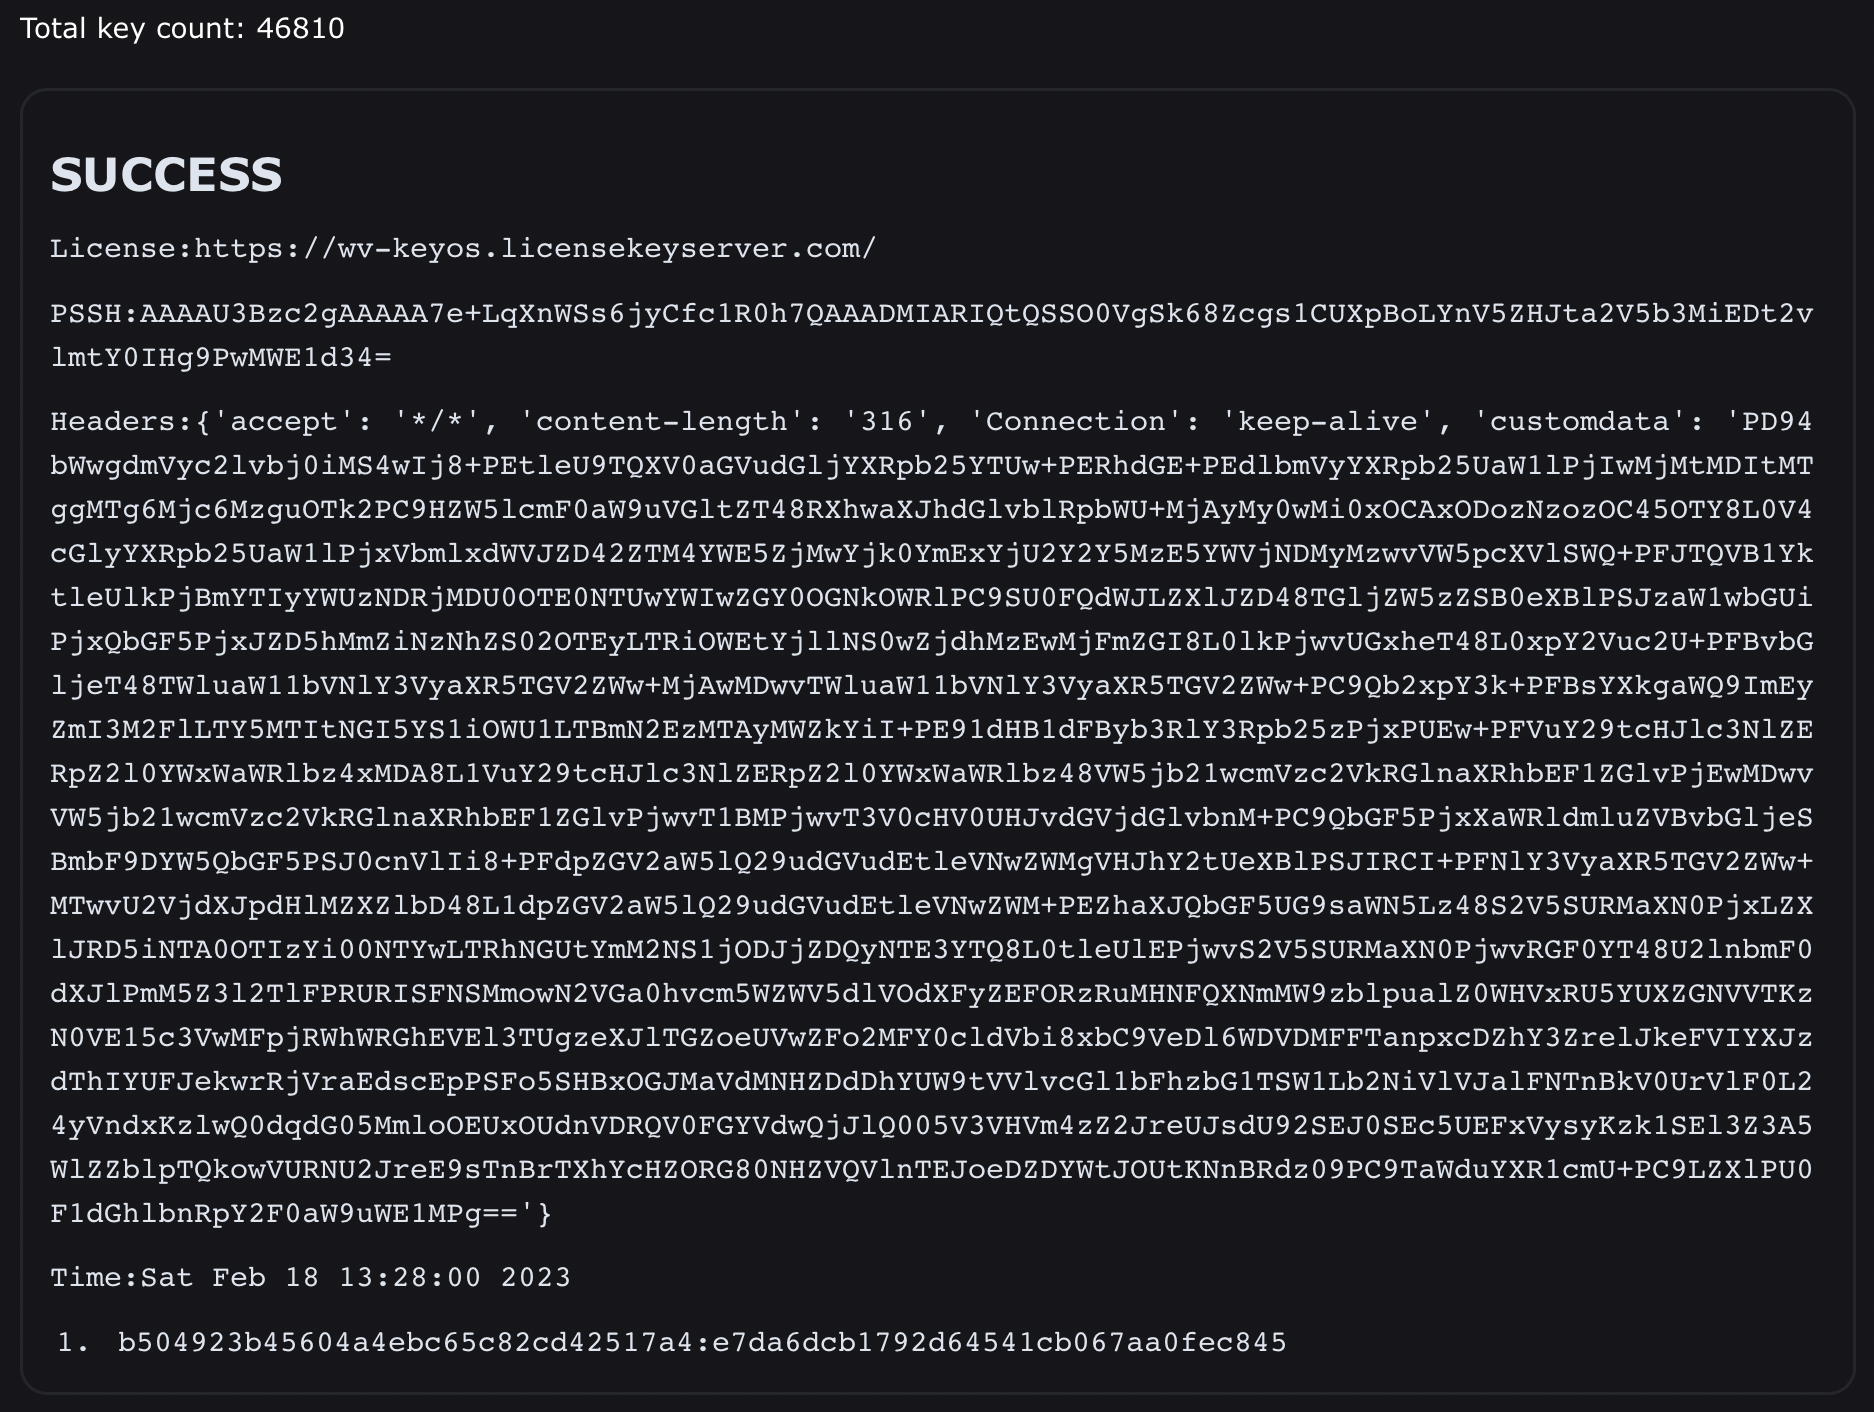Click the wv-keyos license server URL
This screenshot has height=1412, width=1874.
tap(535, 249)
